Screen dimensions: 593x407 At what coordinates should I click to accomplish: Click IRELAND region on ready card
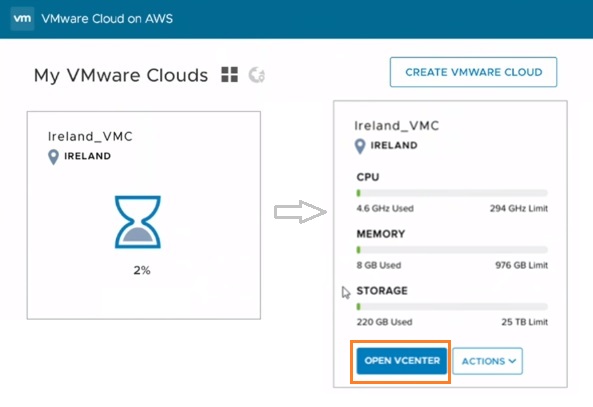click(x=394, y=146)
